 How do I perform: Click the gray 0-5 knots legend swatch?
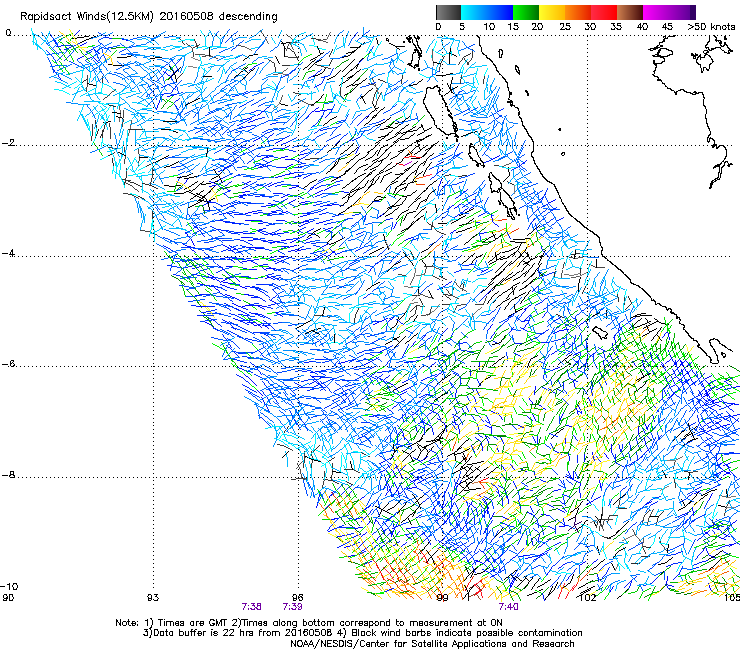tap(448, 12)
